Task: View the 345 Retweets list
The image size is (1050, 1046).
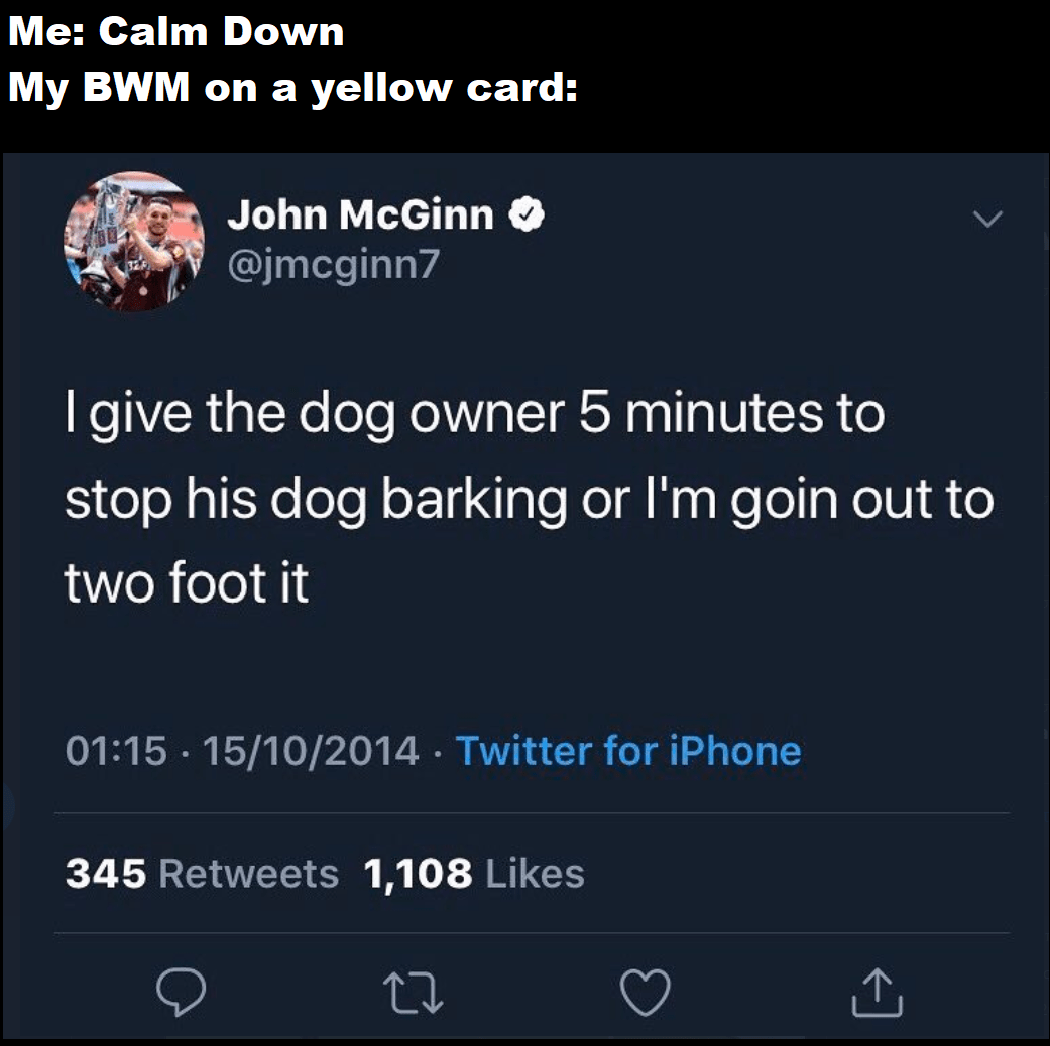Action: coord(202,874)
